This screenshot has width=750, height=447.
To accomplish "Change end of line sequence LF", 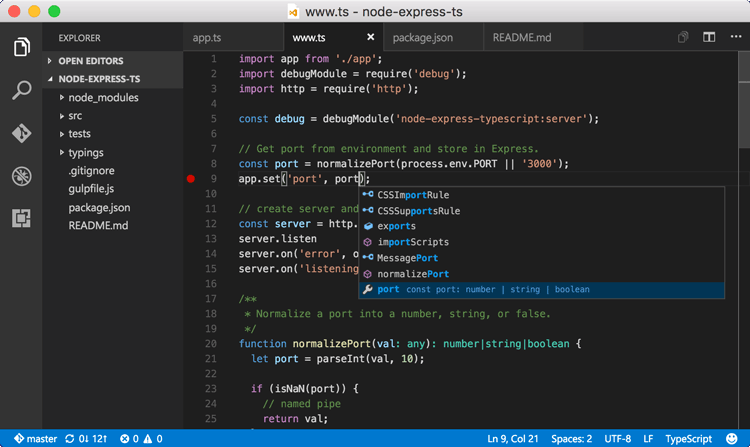I will (x=648, y=438).
